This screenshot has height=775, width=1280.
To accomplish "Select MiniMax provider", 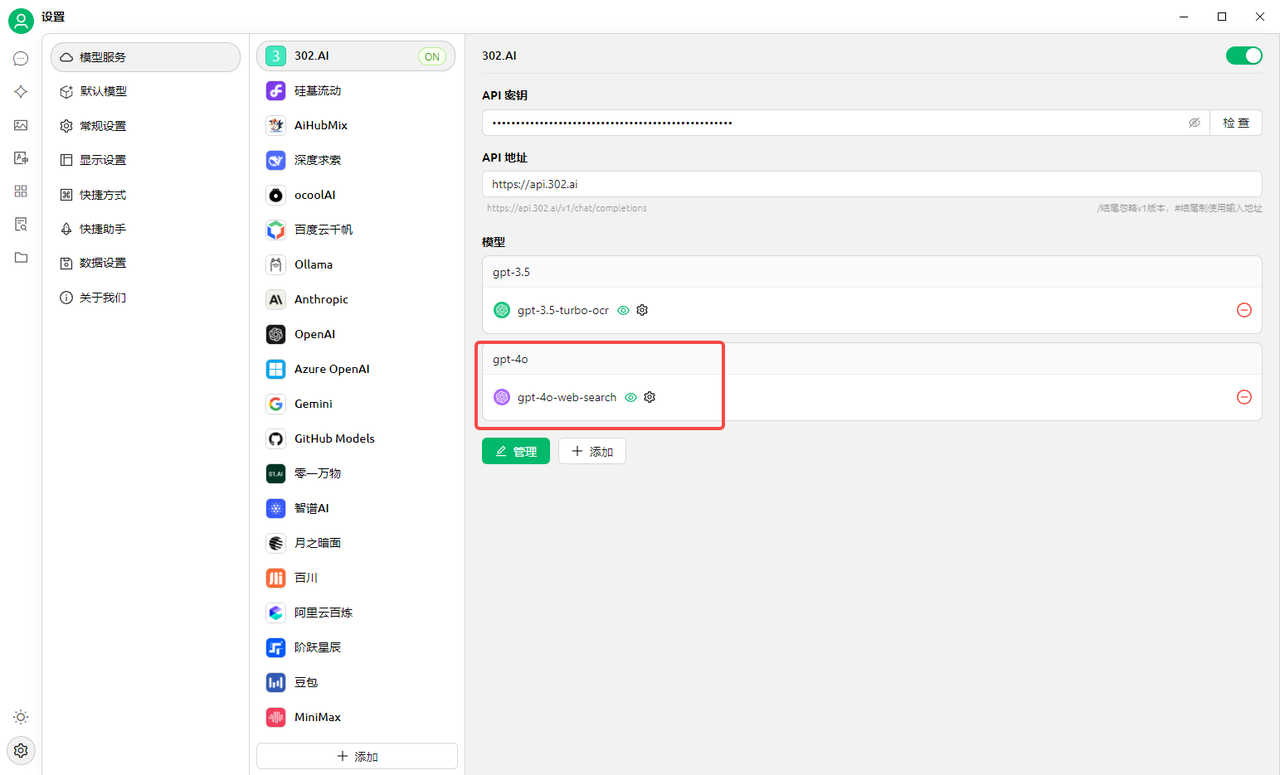I will click(356, 717).
